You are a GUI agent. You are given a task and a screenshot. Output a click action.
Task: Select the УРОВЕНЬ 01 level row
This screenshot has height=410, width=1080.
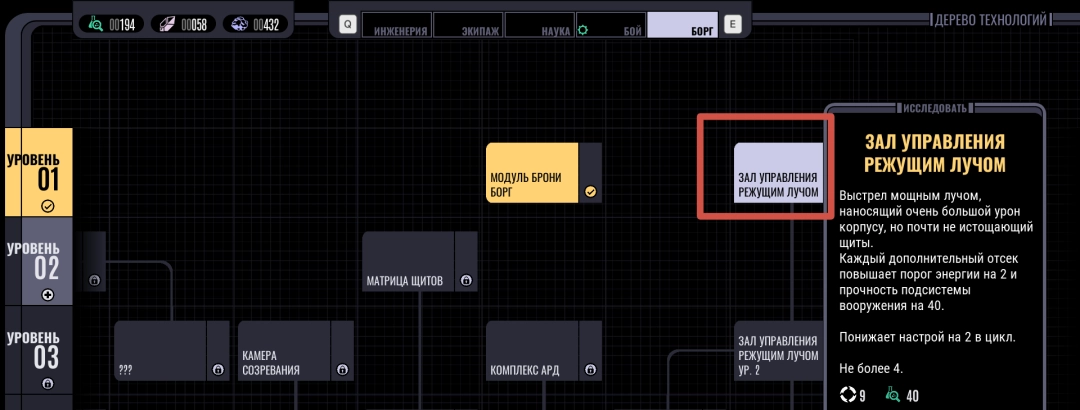38,172
